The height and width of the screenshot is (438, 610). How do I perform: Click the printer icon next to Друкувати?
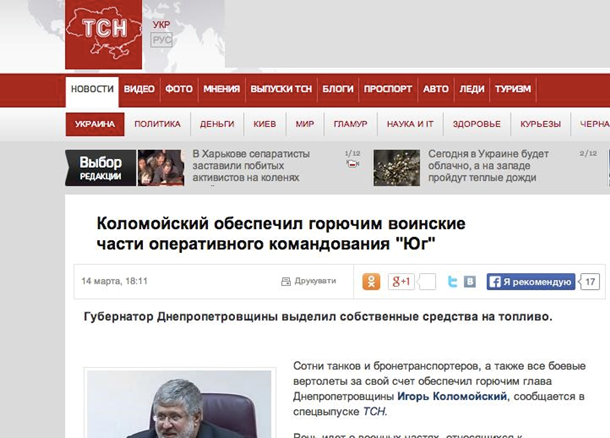pyautogui.click(x=286, y=281)
